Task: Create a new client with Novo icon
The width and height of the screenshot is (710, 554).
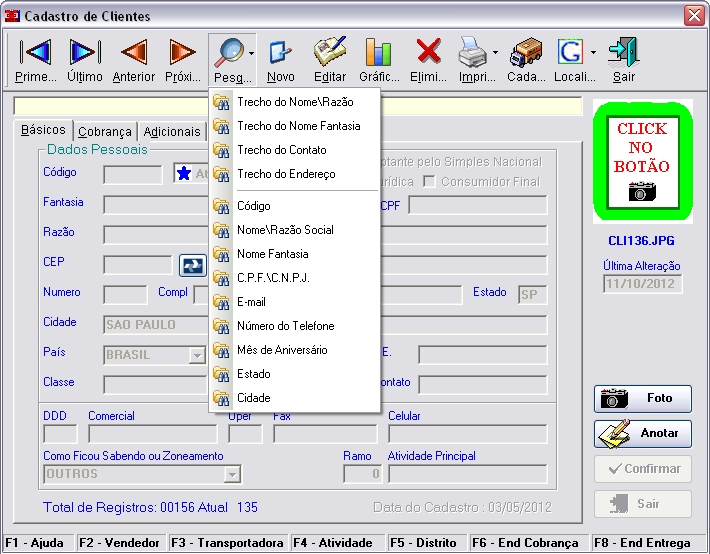Action: point(281,59)
